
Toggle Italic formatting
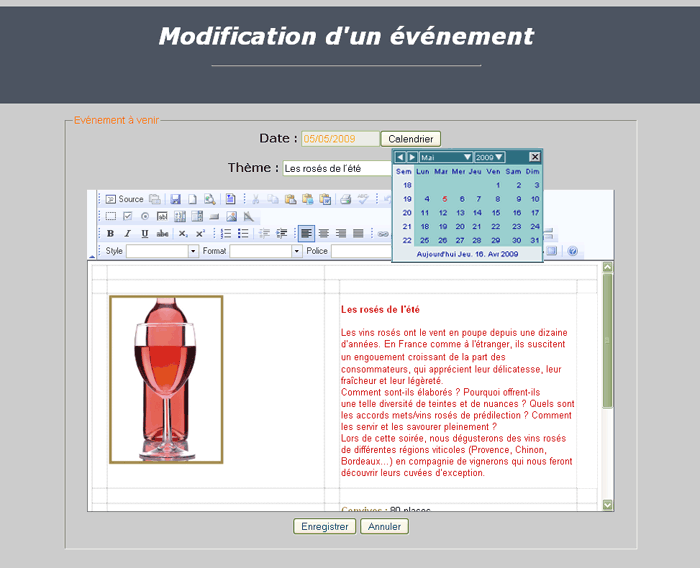[x=128, y=234]
